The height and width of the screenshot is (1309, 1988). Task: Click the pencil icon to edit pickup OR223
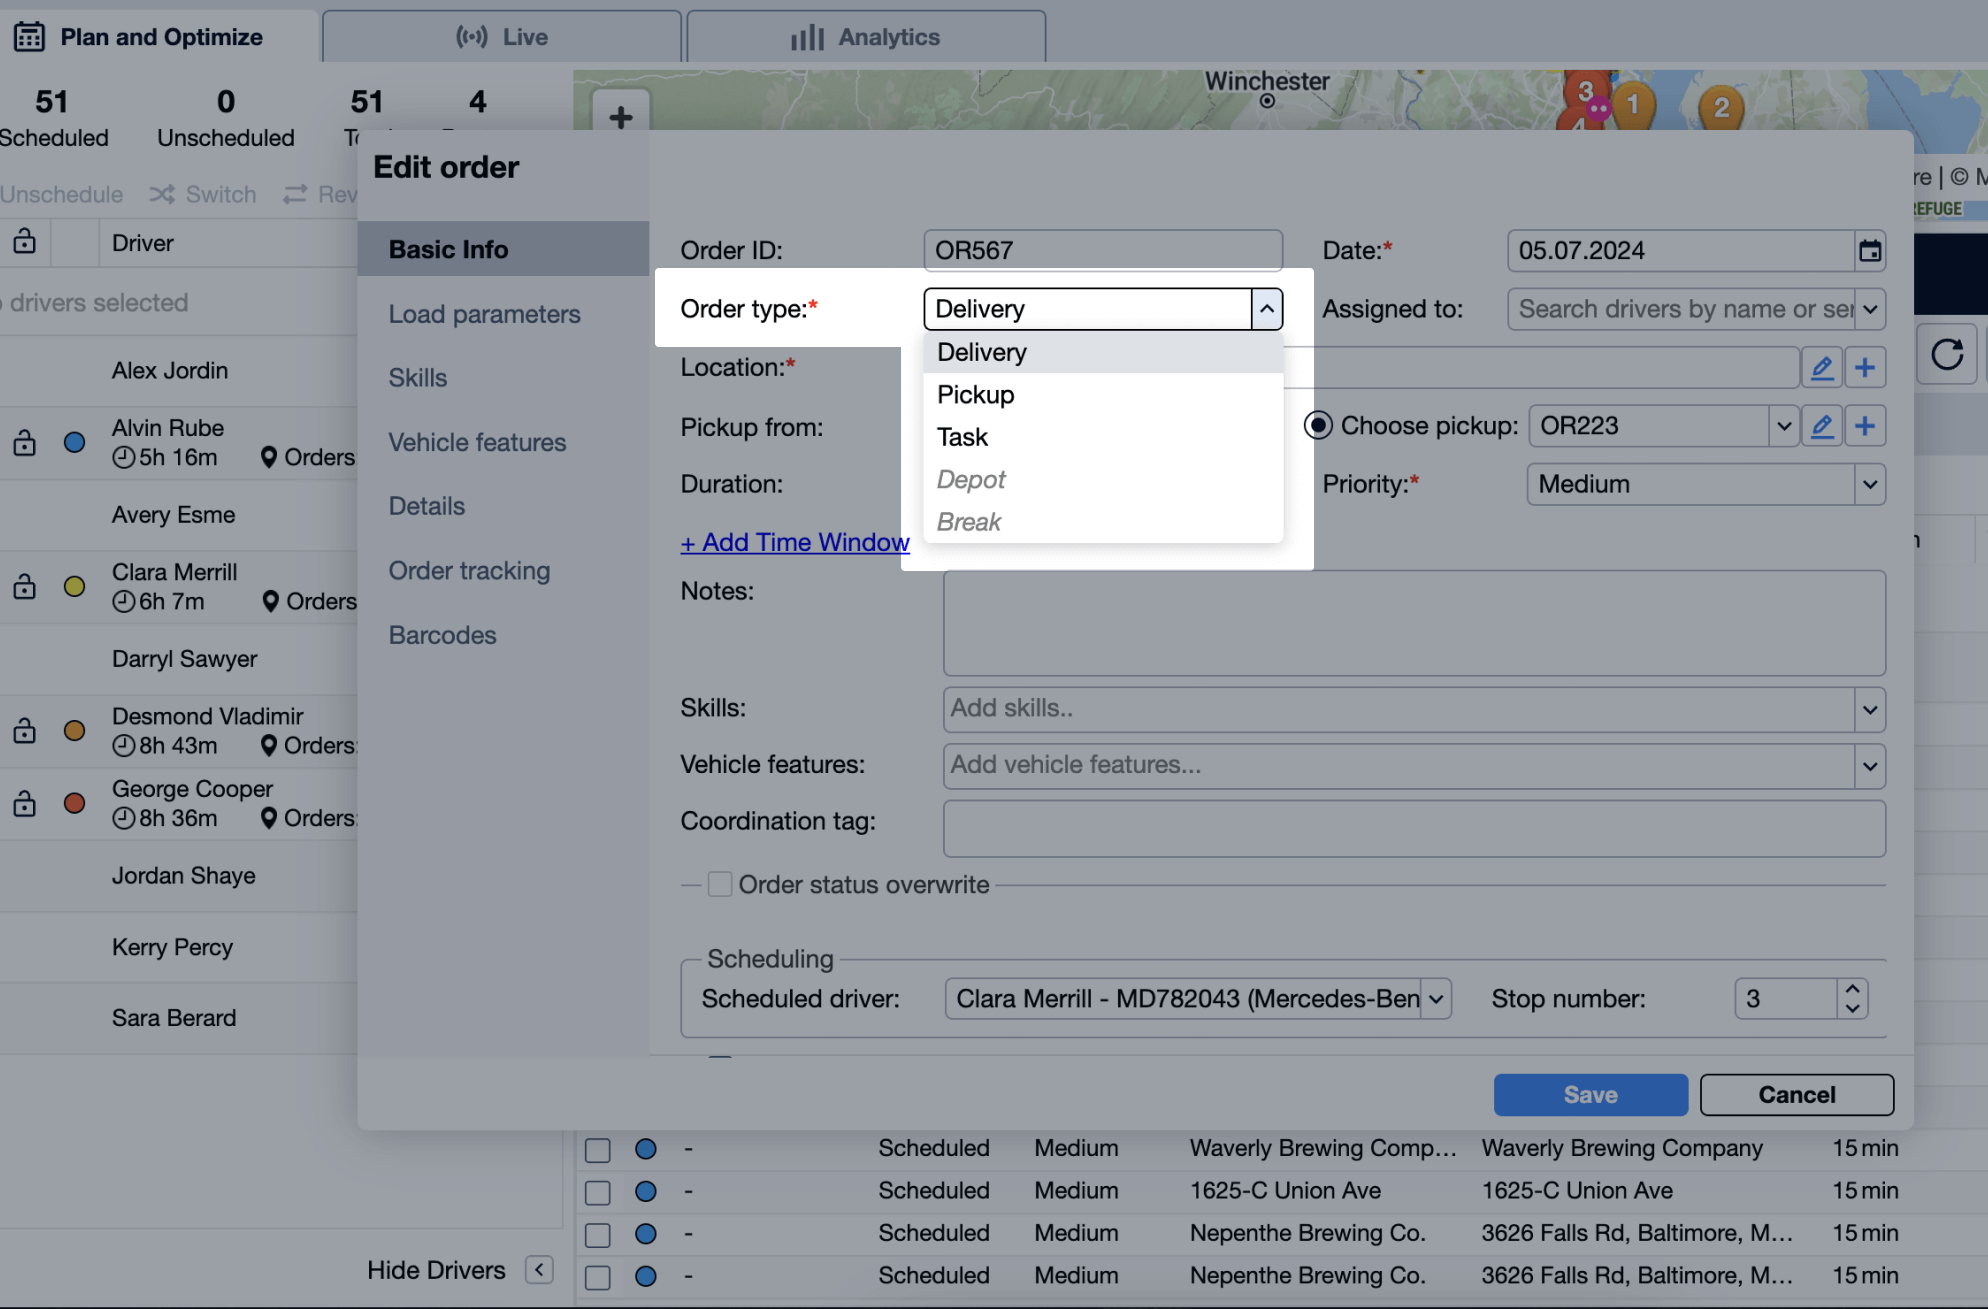(1821, 425)
